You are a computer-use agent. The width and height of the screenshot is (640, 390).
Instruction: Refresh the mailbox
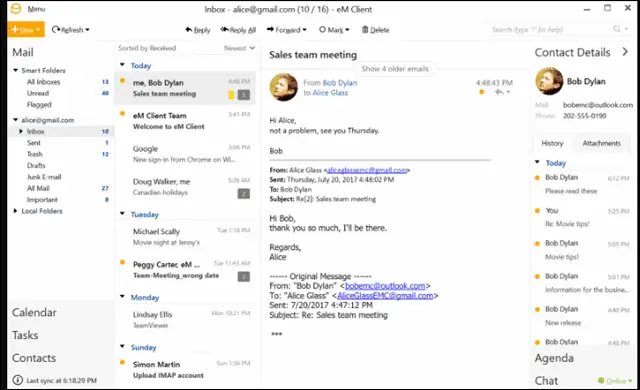[x=68, y=30]
